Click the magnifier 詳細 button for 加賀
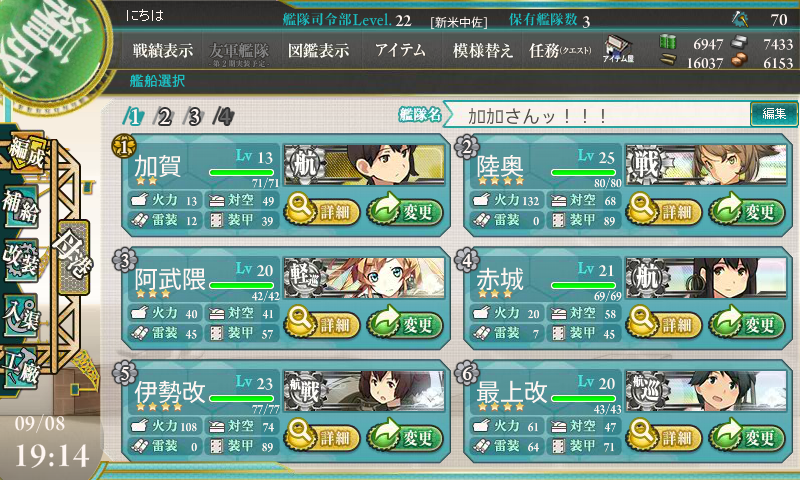 (321, 210)
